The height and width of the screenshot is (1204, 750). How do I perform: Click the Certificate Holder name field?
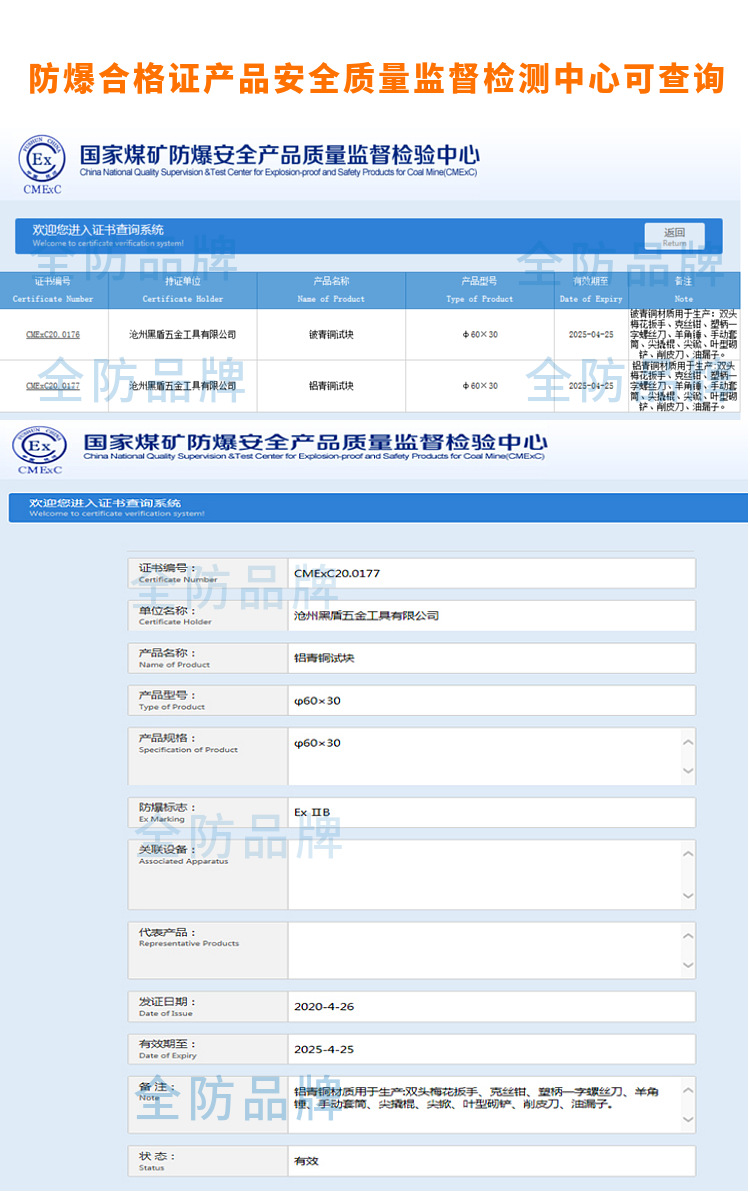[490, 616]
